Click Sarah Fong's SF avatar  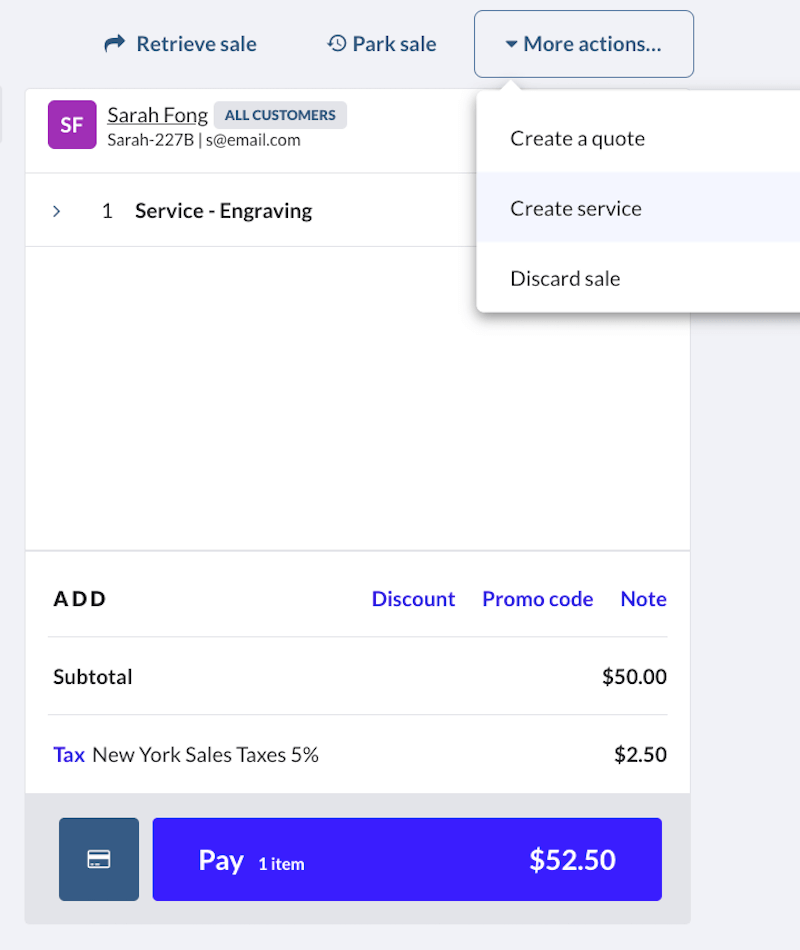70,124
